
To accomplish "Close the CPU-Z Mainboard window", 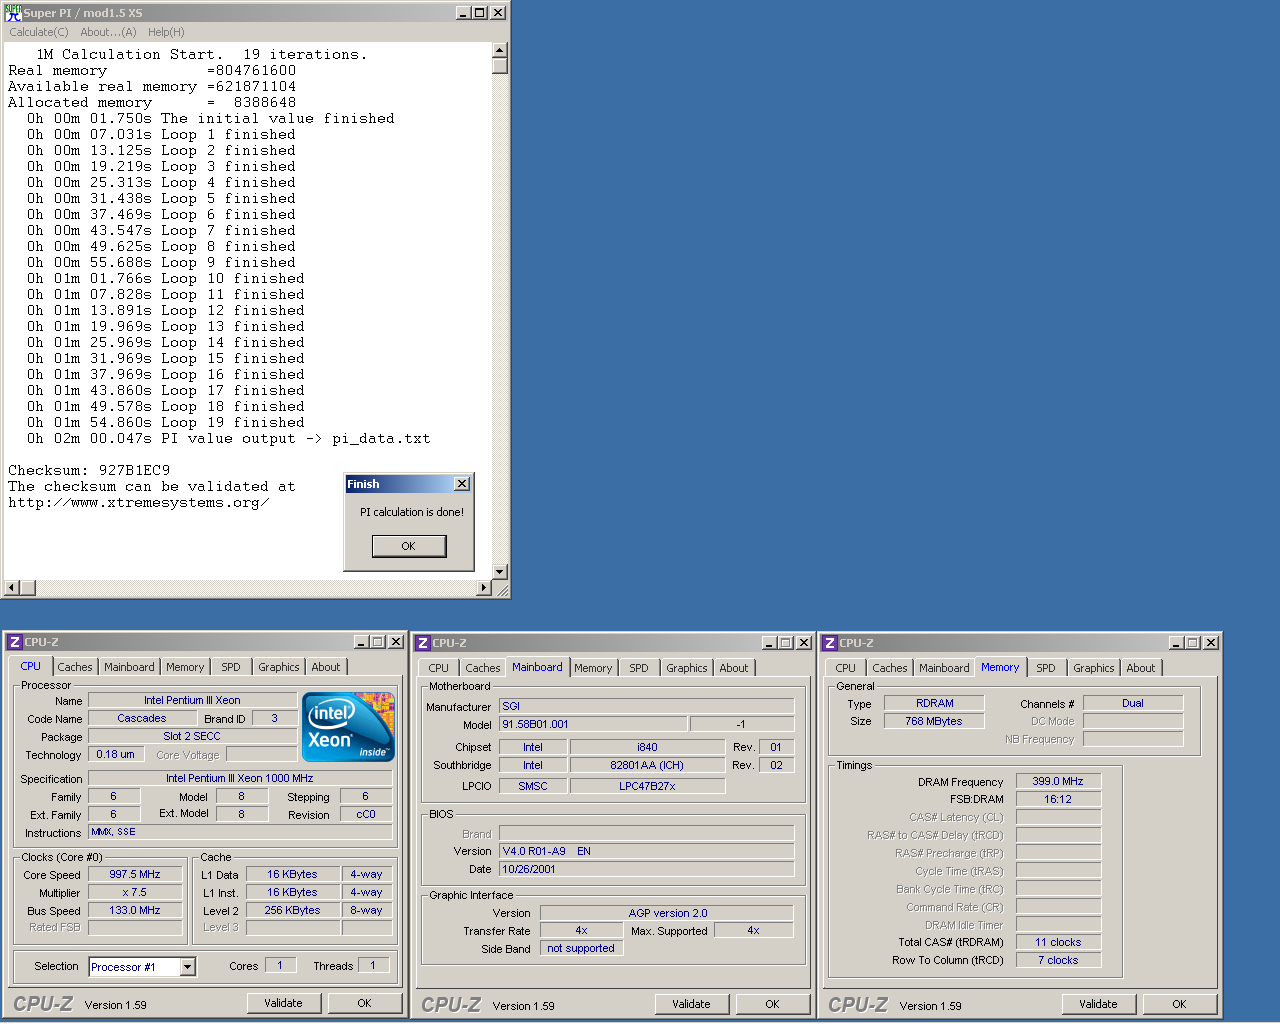I will [804, 643].
